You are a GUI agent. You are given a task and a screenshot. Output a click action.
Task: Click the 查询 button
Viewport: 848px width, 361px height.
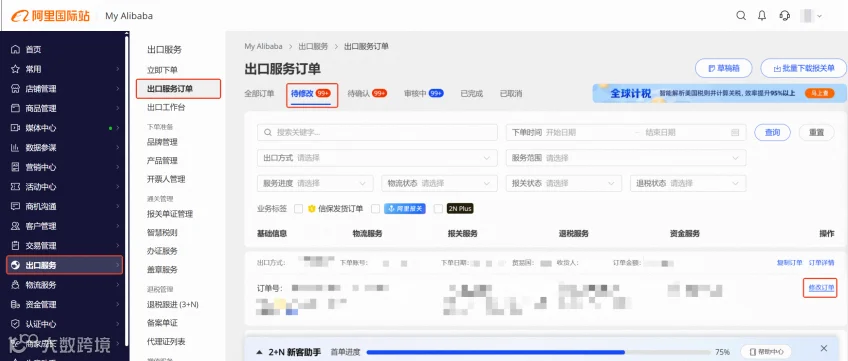[772, 132]
